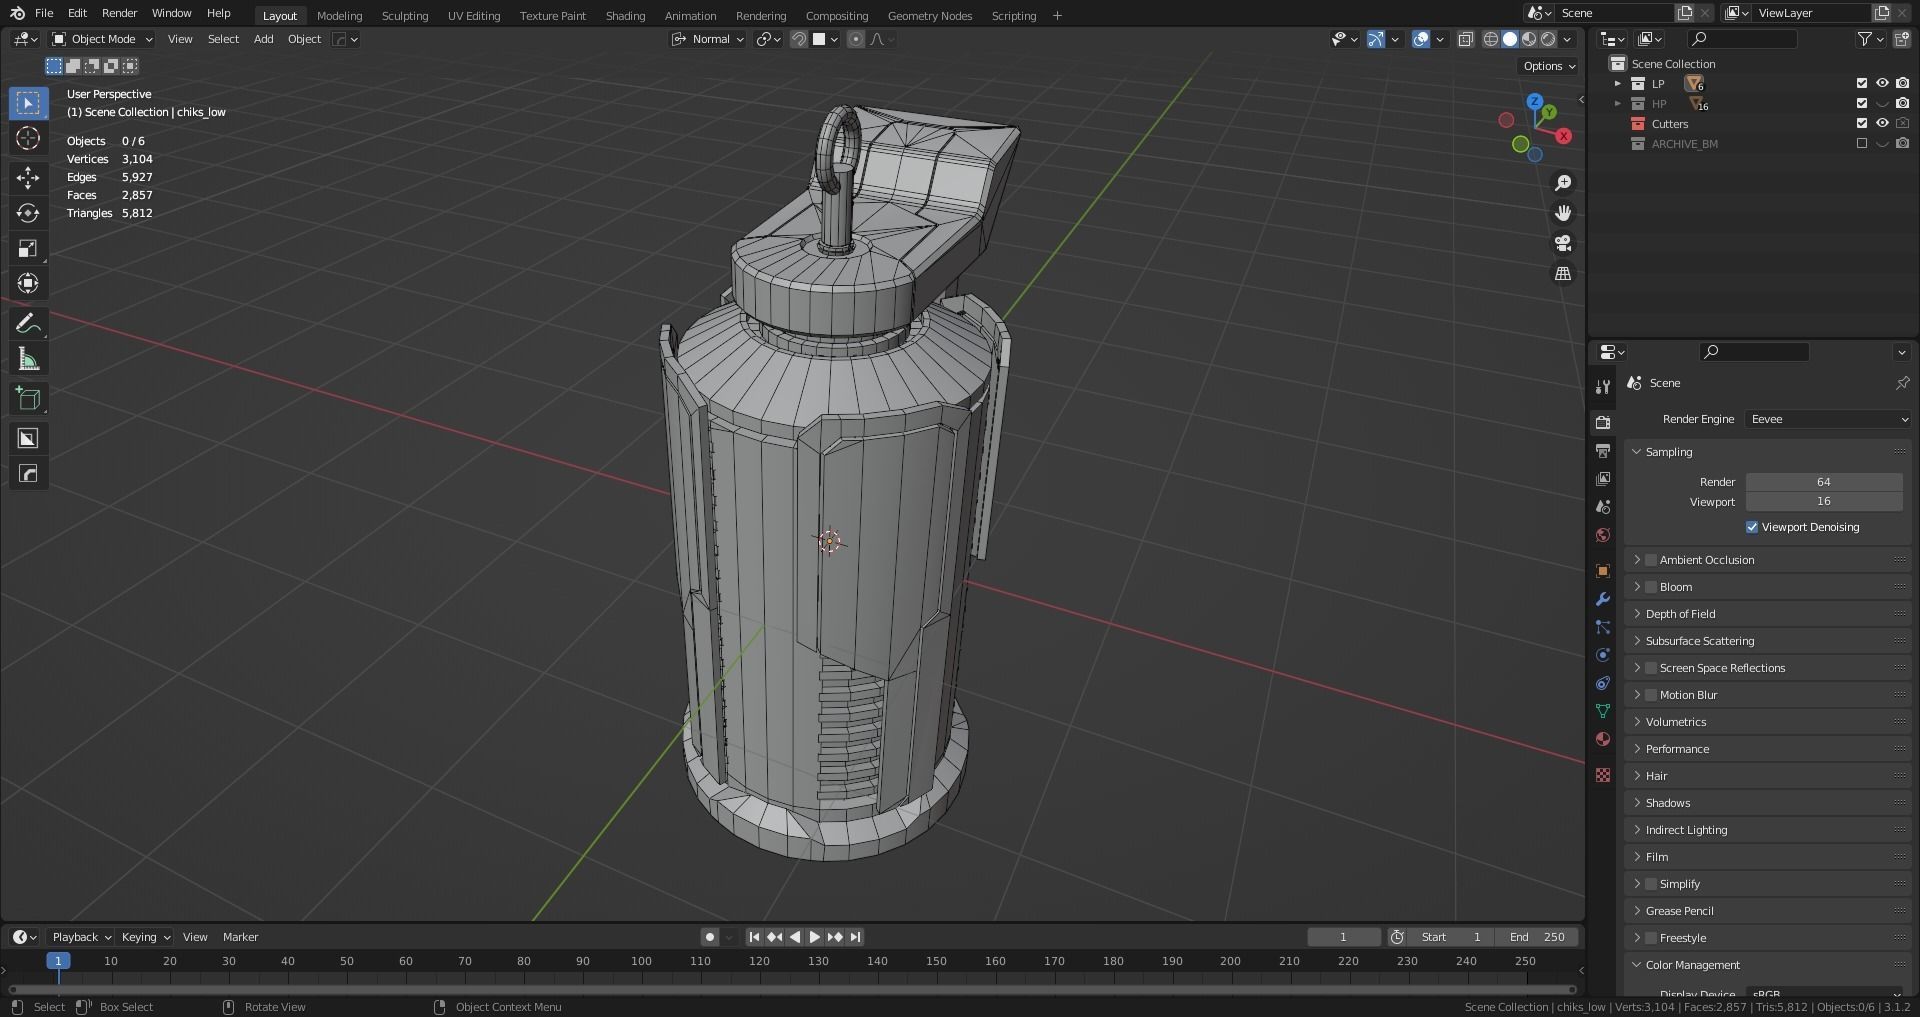
Task: Switch to the Modeling workspace tab
Action: click(x=339, y=16)
